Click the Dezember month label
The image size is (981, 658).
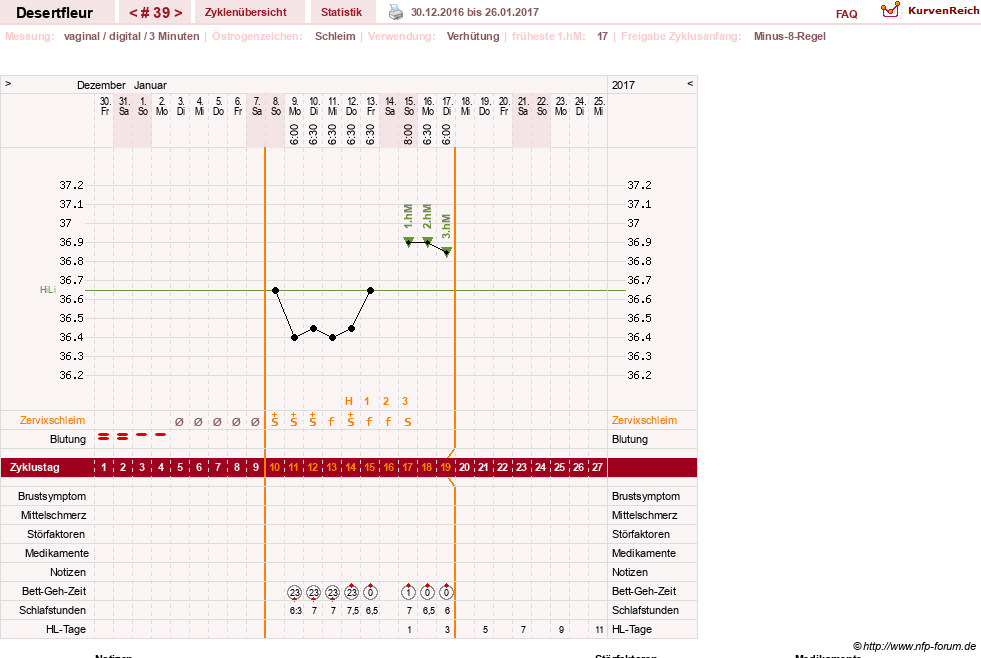pyautogui.click(x=101, y=85)
